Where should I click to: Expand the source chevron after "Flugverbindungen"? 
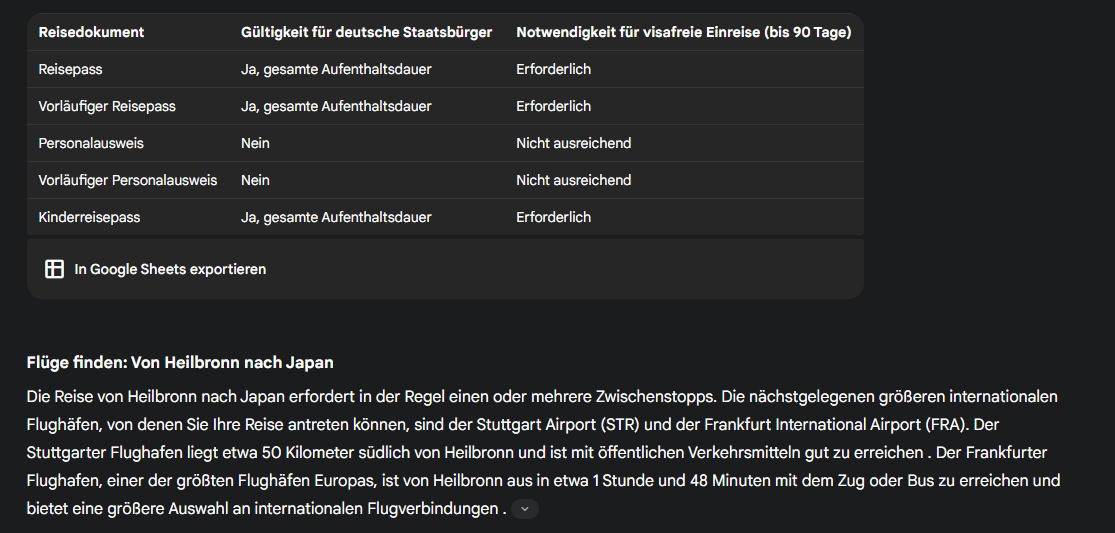pyautogui.click(x=525, y=509)
